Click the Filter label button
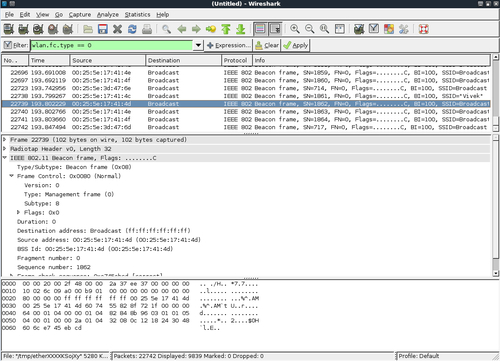 [16, 45]
